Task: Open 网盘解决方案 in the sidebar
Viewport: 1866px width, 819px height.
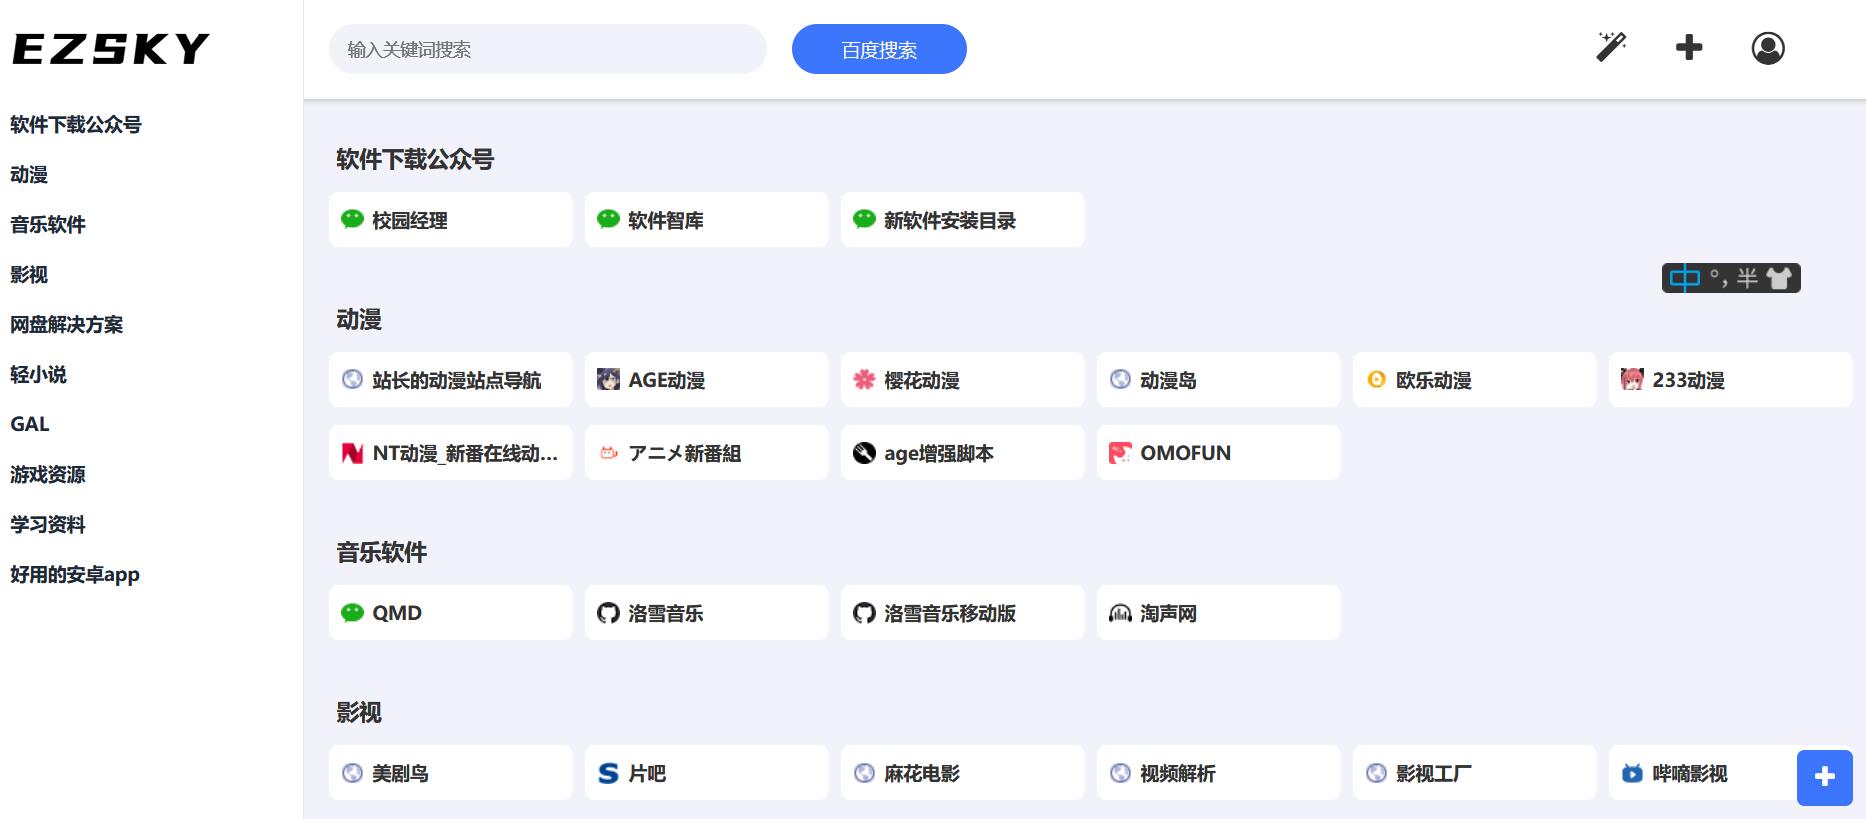Action: [x=67, y=325]
